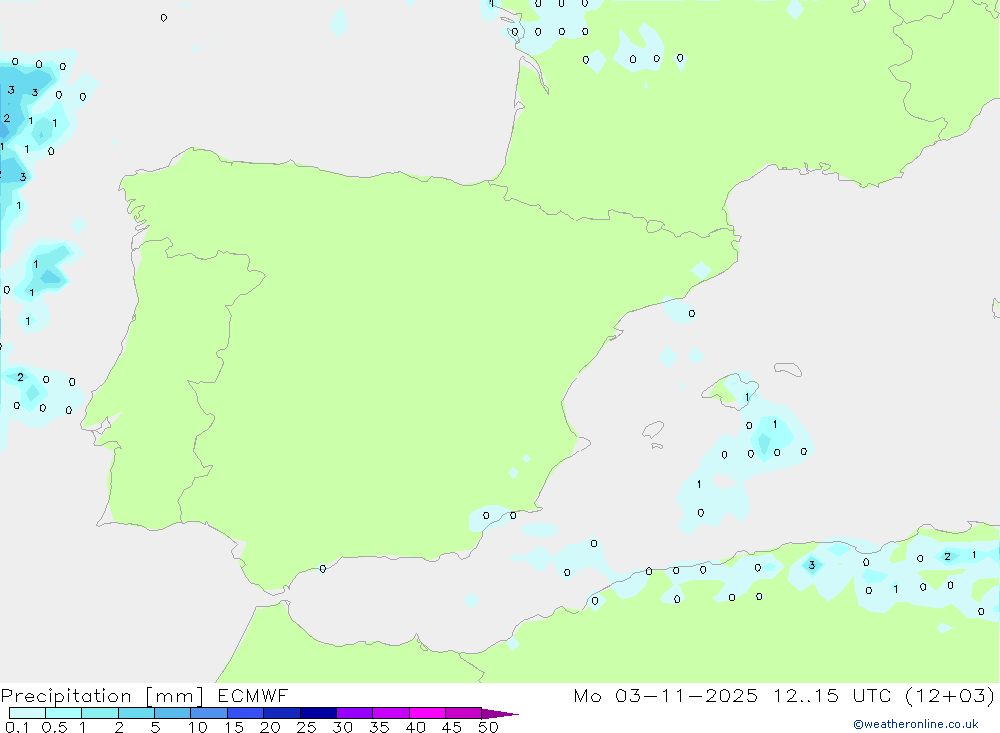The width and height of the screenshot is (1000, 733).
Task: Click the swatch between 45 and 50
Action: tap(463, 713)
